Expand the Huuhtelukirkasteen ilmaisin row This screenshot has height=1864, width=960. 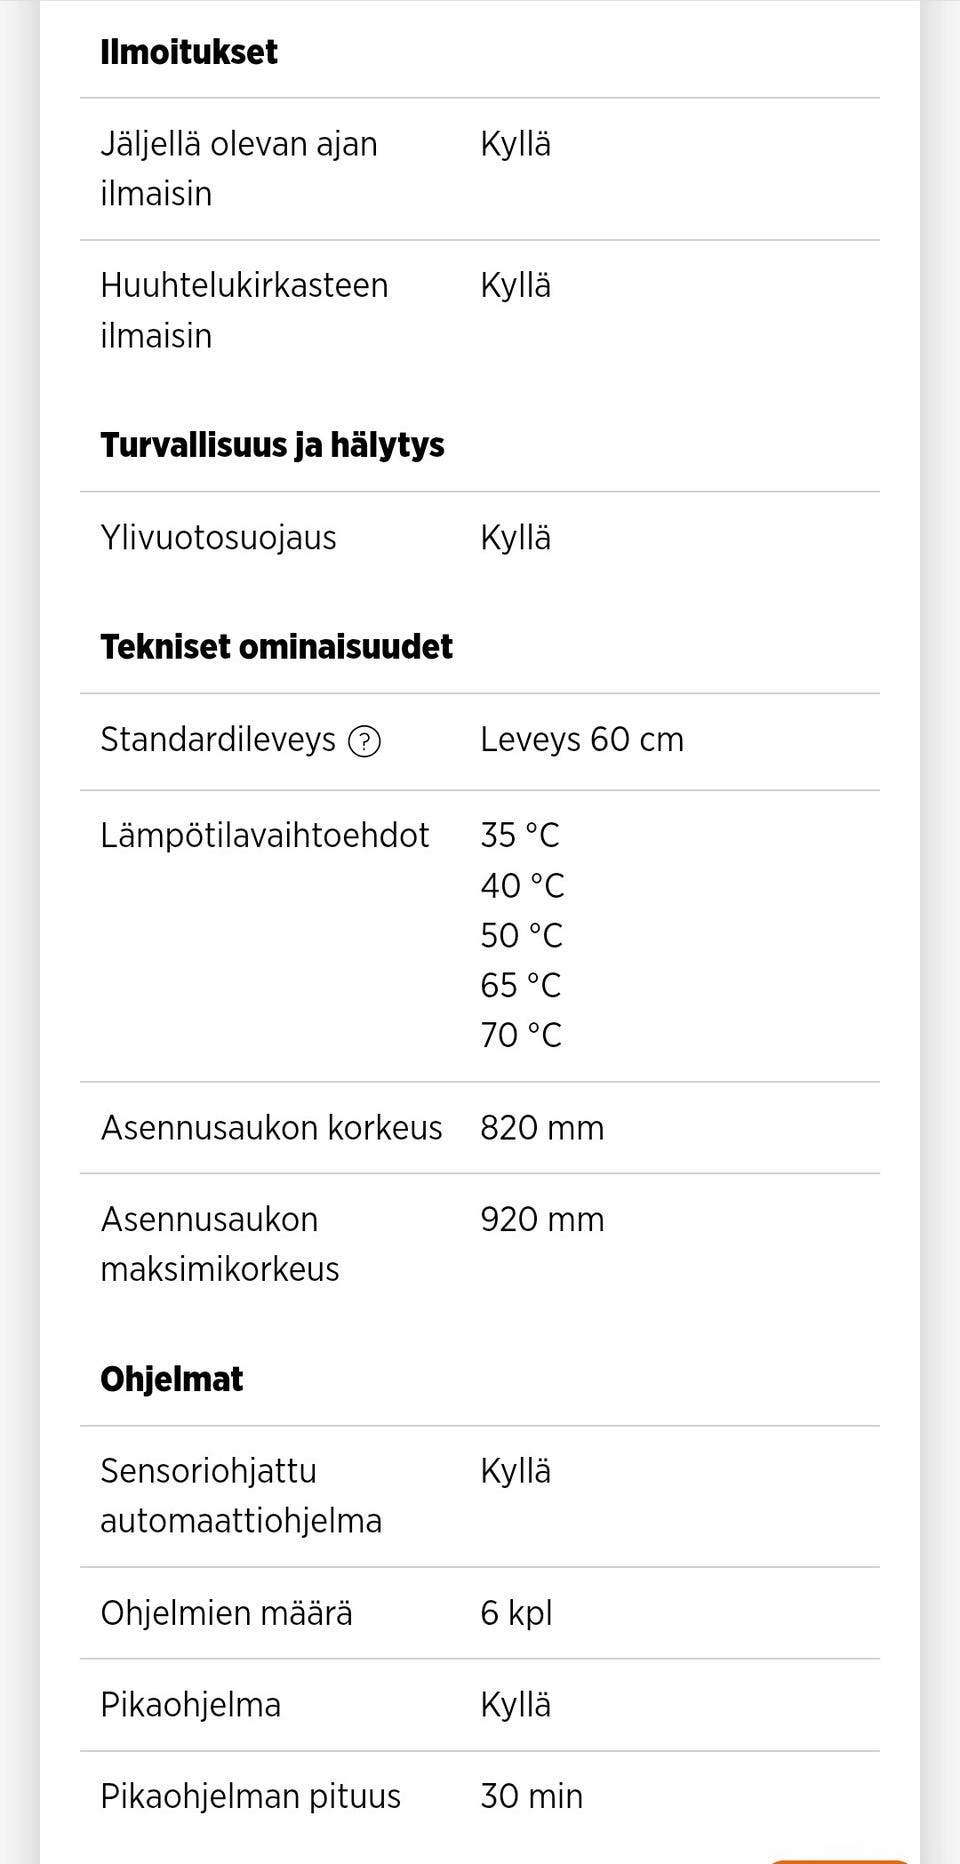click(x=243, y=310)
